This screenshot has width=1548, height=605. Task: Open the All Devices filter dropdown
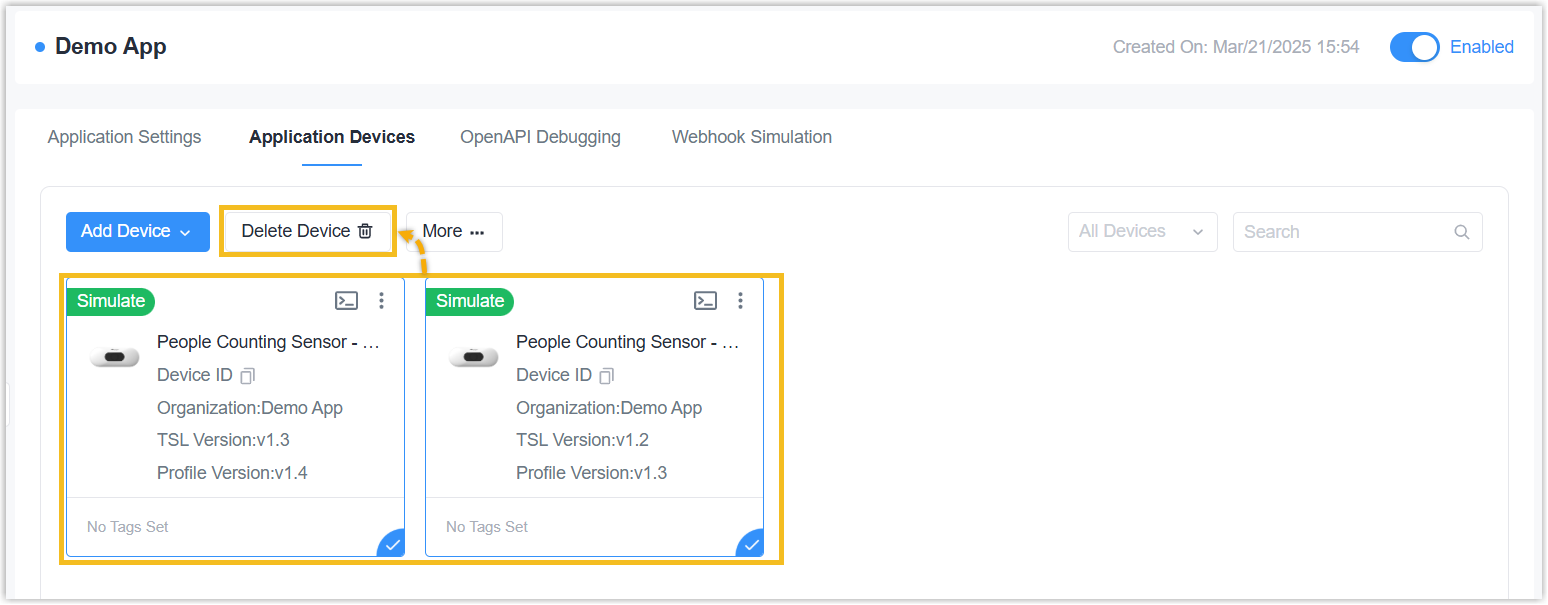(x=1142, y=232)
